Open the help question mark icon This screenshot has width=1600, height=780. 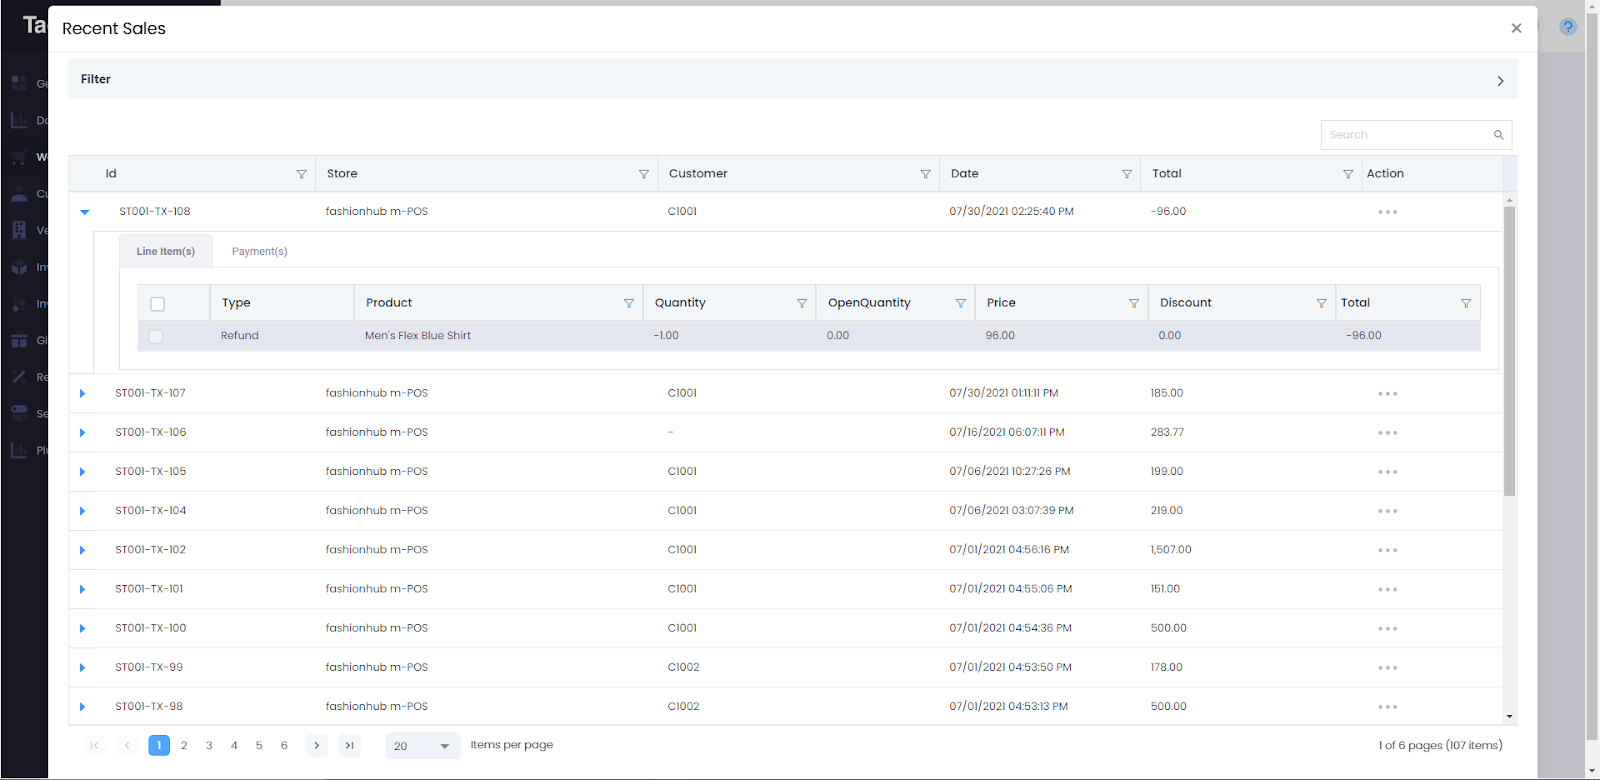(x=1568, y=27)
